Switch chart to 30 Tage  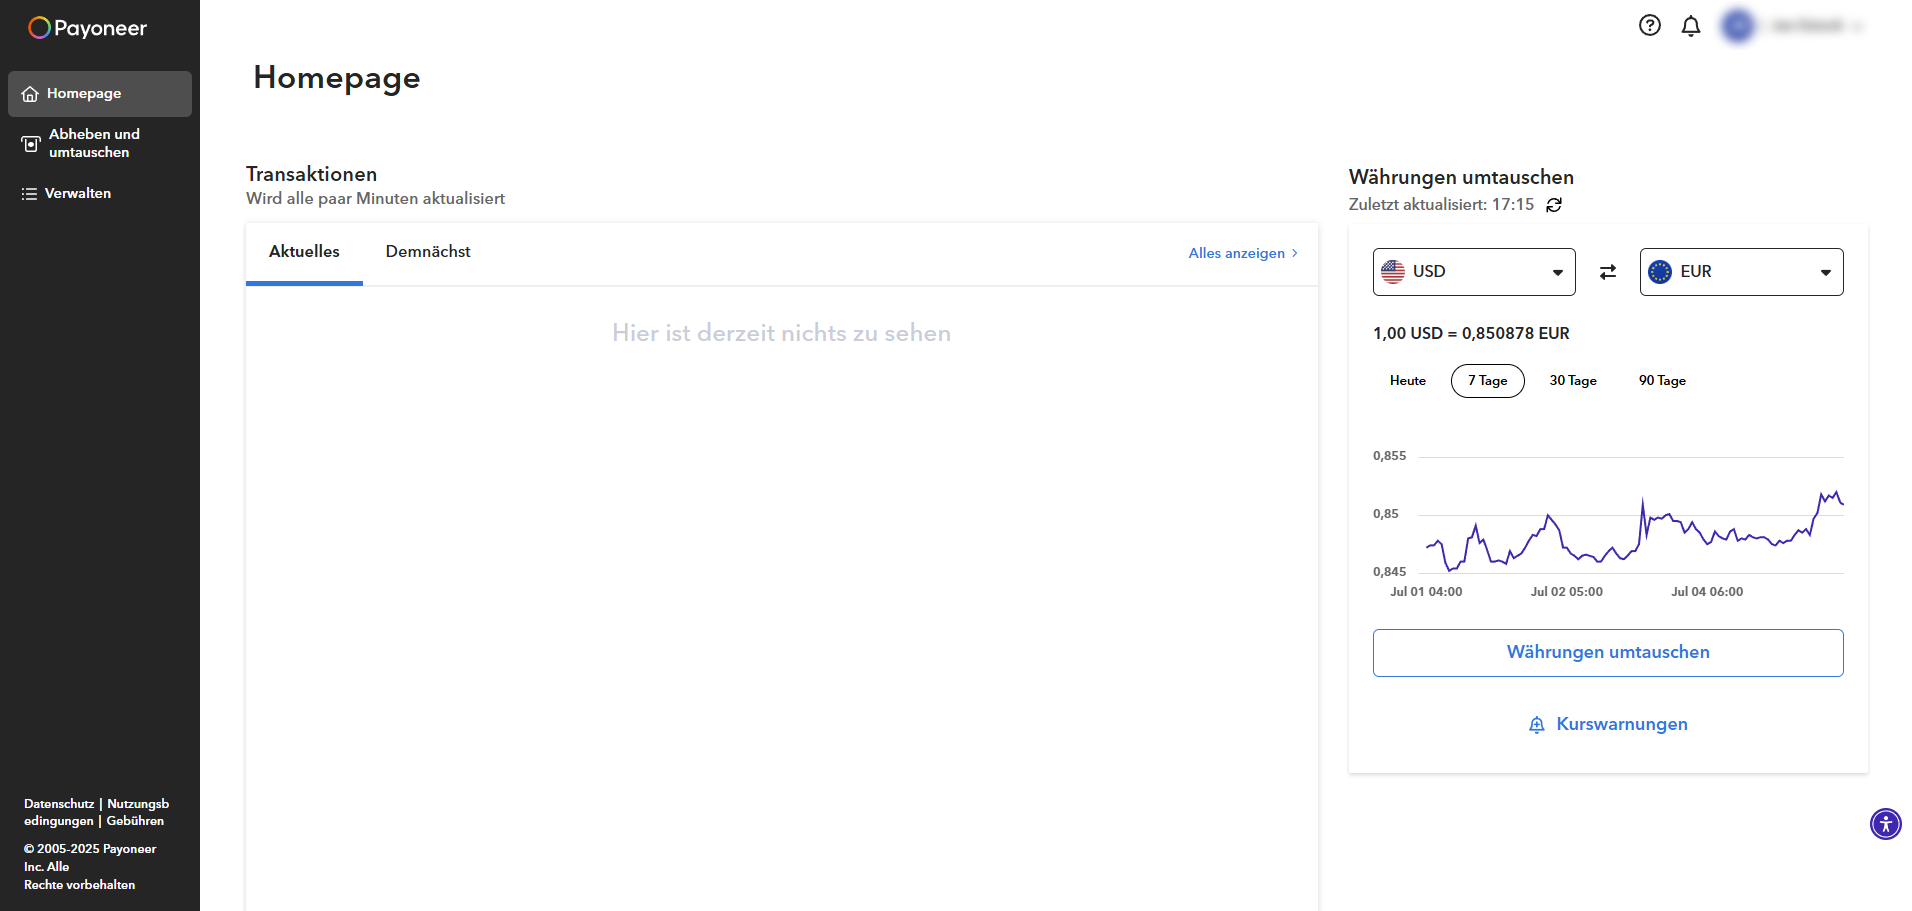(1572, 381)
